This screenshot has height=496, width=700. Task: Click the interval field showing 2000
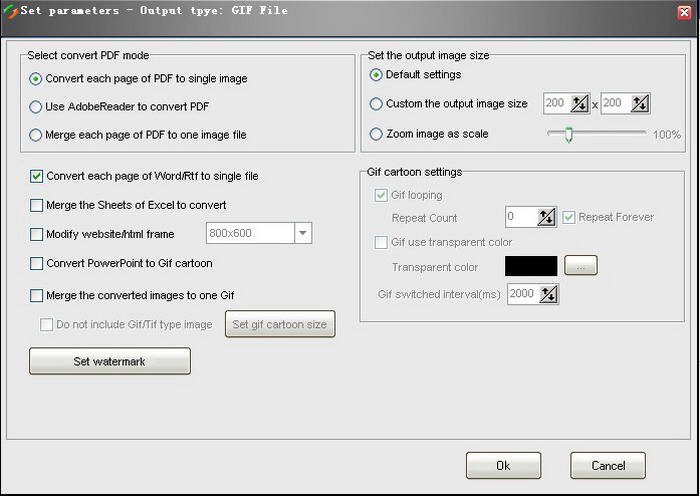click(523, 294)
